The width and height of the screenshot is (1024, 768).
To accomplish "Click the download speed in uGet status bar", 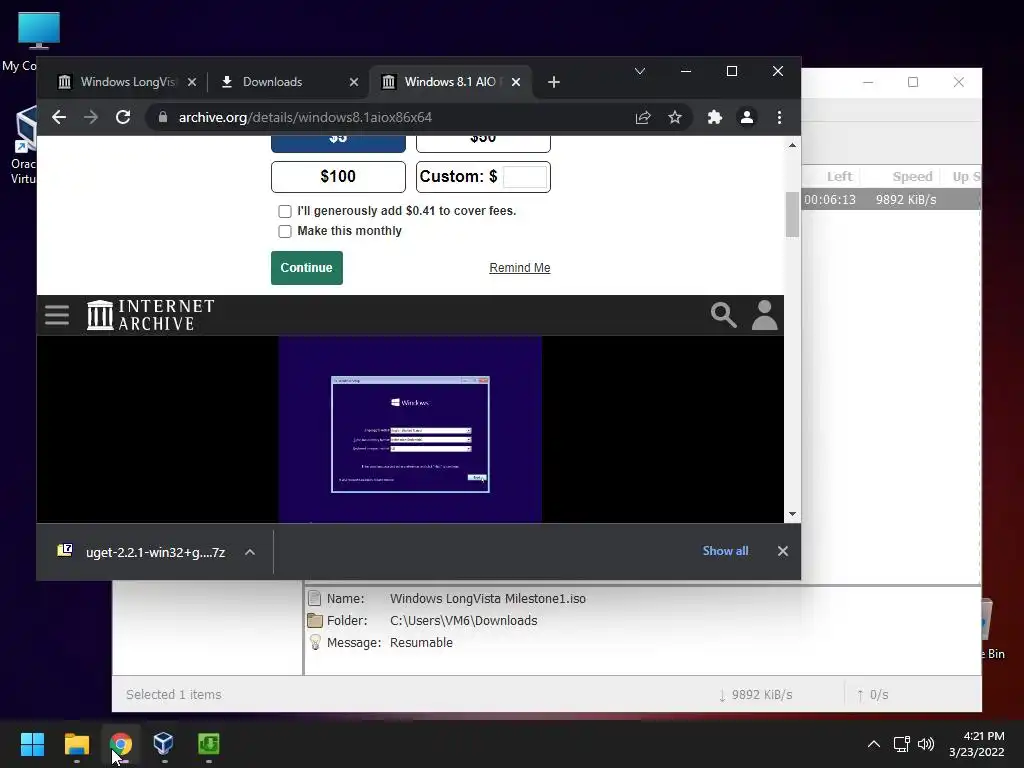I will click(756, 695).
